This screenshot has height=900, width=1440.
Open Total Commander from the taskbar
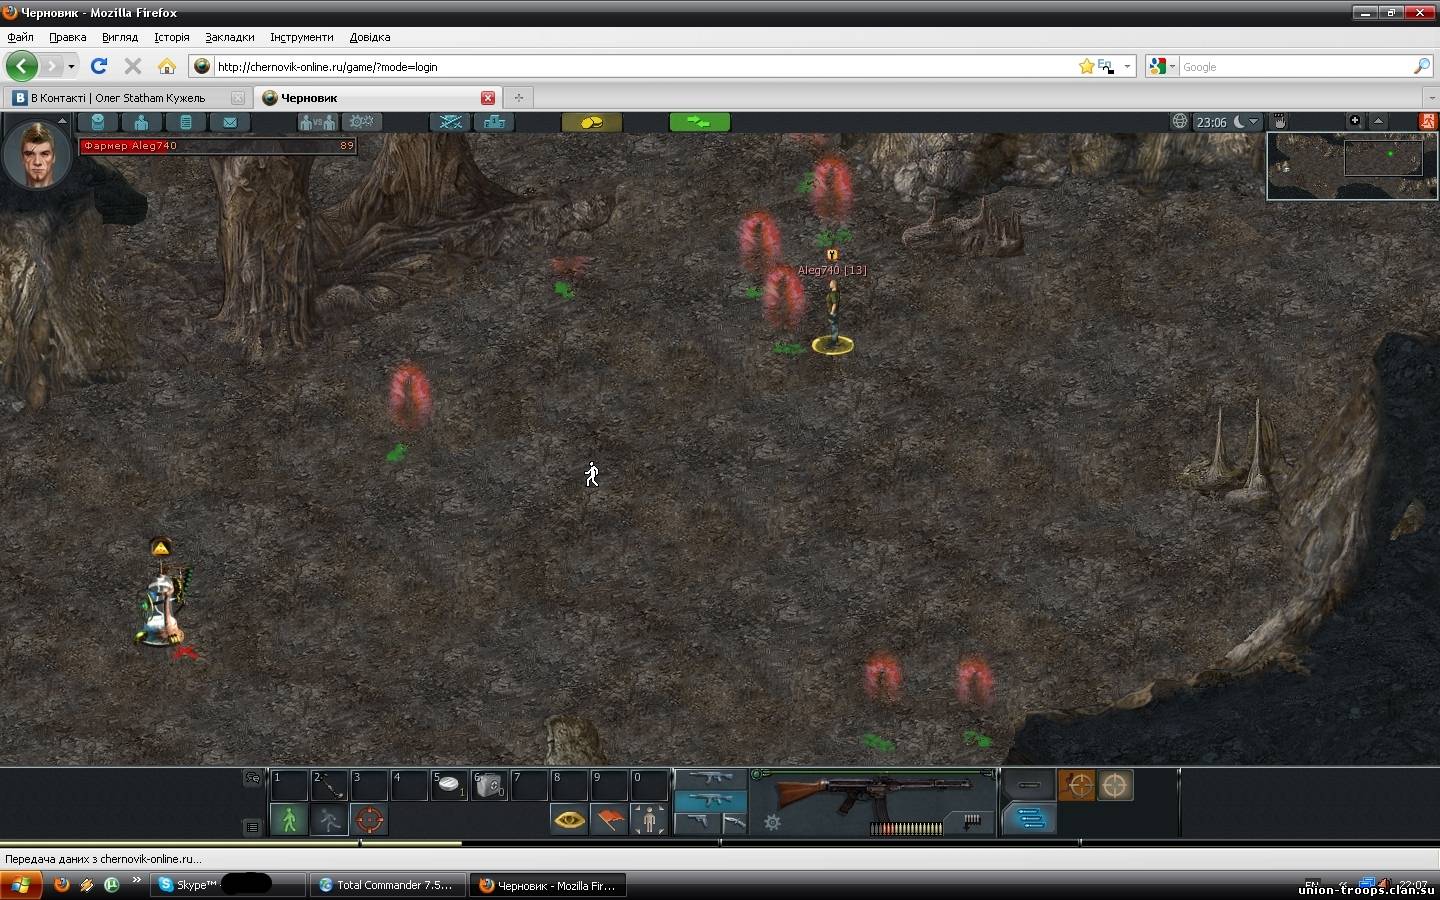click(387, 885)
